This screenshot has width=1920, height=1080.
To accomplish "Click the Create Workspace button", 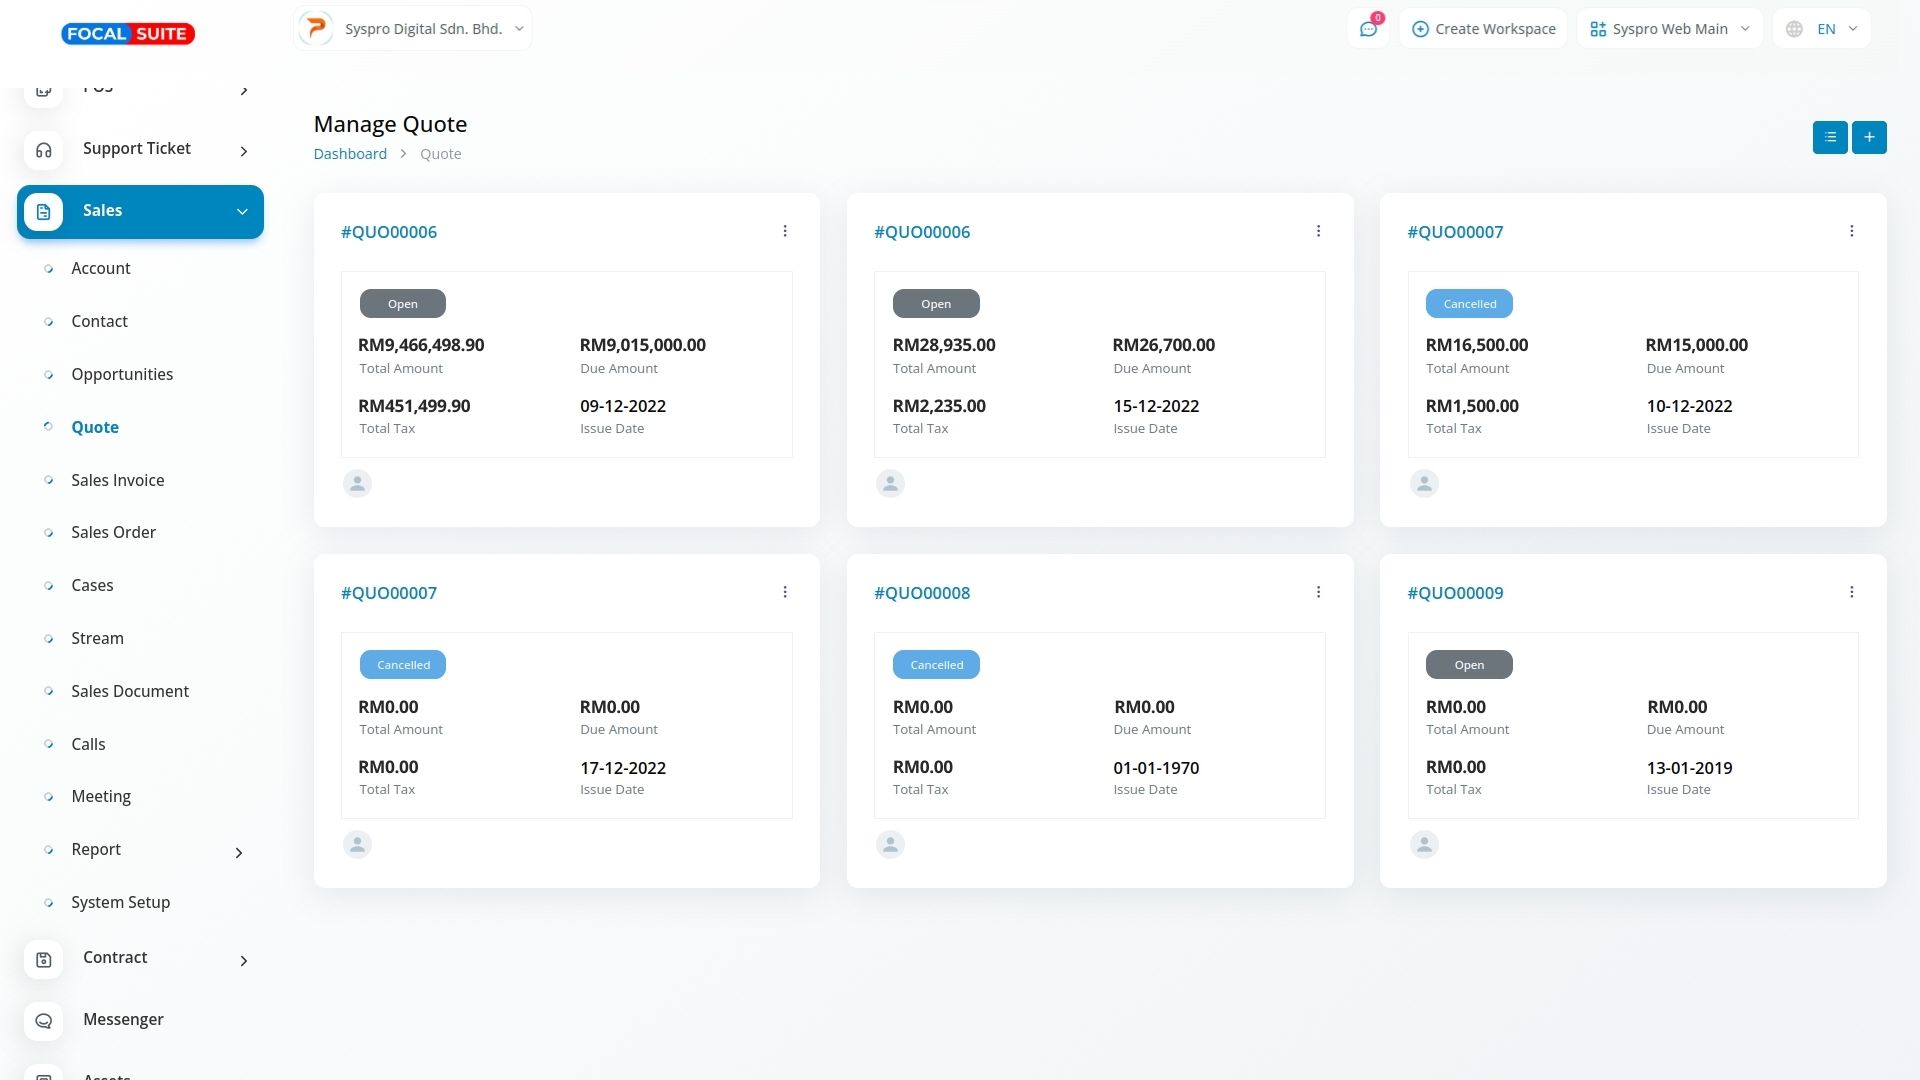I will [1483, 29].
